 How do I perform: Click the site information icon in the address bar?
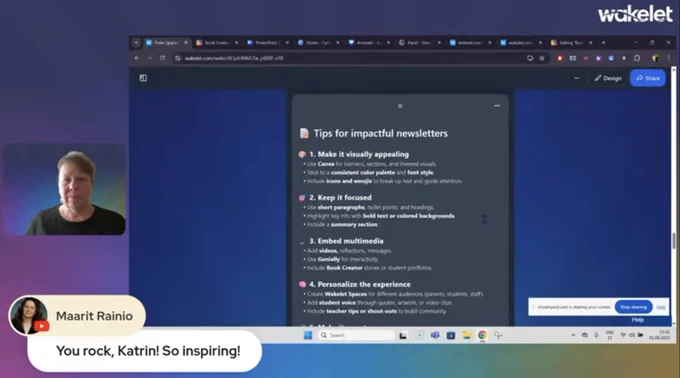tap(178, 58)
